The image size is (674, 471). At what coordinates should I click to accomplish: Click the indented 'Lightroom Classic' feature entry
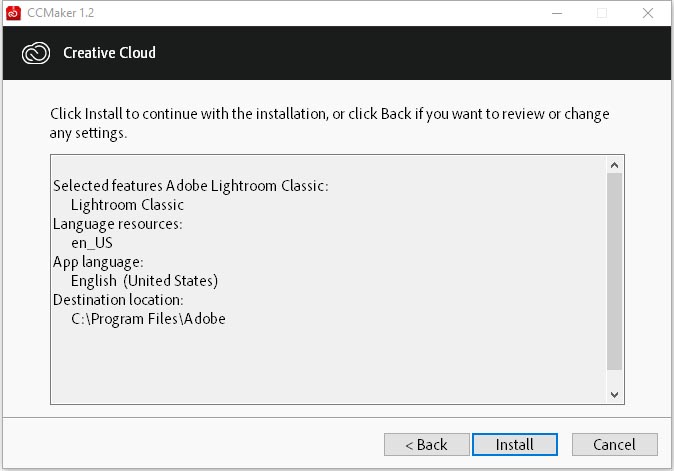pyautogui.click(x=127, y=205)
